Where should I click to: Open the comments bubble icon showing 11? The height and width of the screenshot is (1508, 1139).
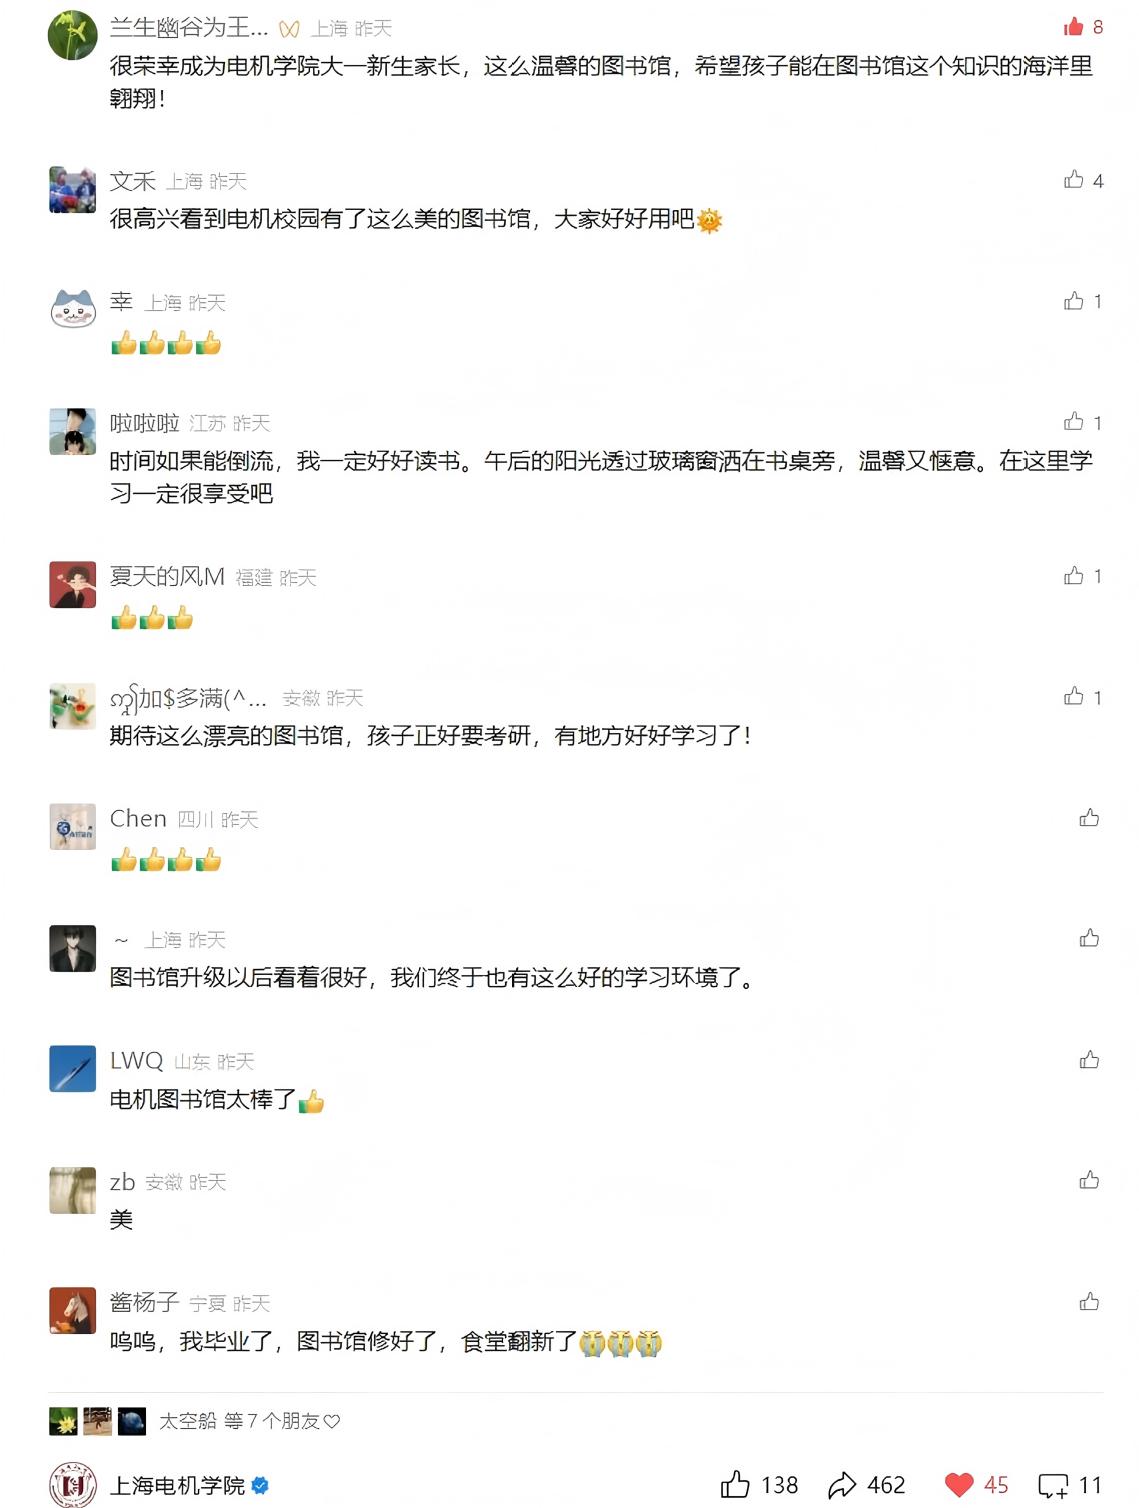(1053, 1485)
